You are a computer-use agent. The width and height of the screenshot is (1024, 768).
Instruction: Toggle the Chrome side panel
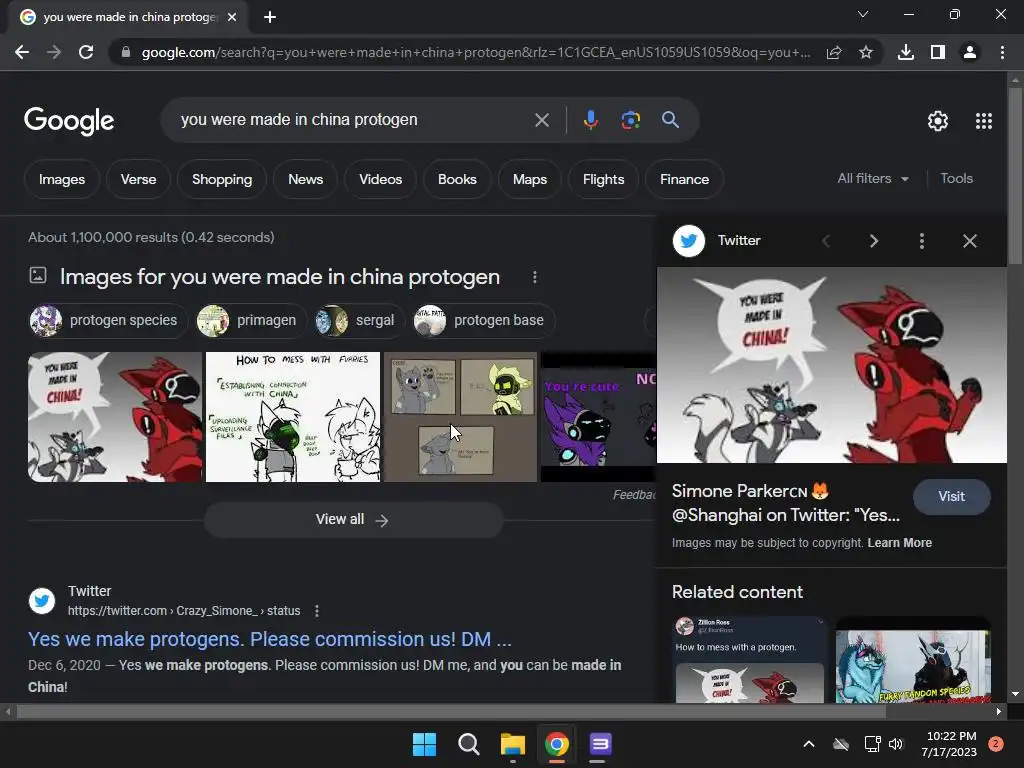pos(938,52)
